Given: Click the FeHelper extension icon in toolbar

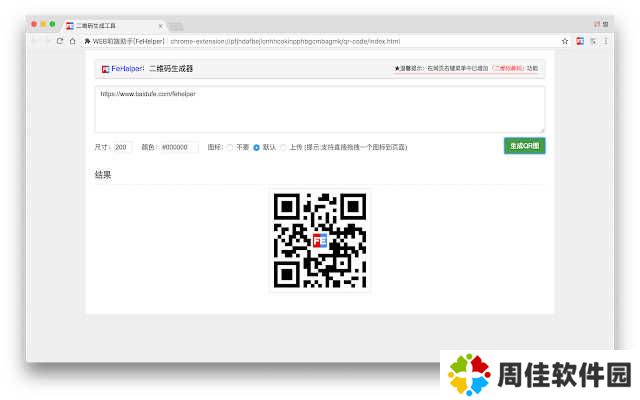Looking at the screenshot, I should coord(580,41).
